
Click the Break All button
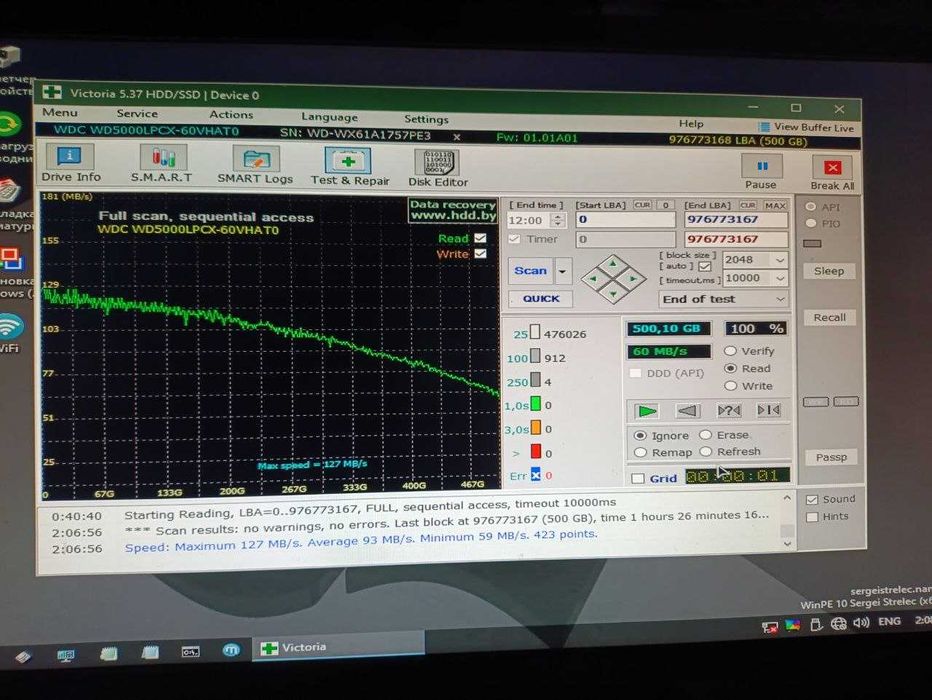pos(832,173)
